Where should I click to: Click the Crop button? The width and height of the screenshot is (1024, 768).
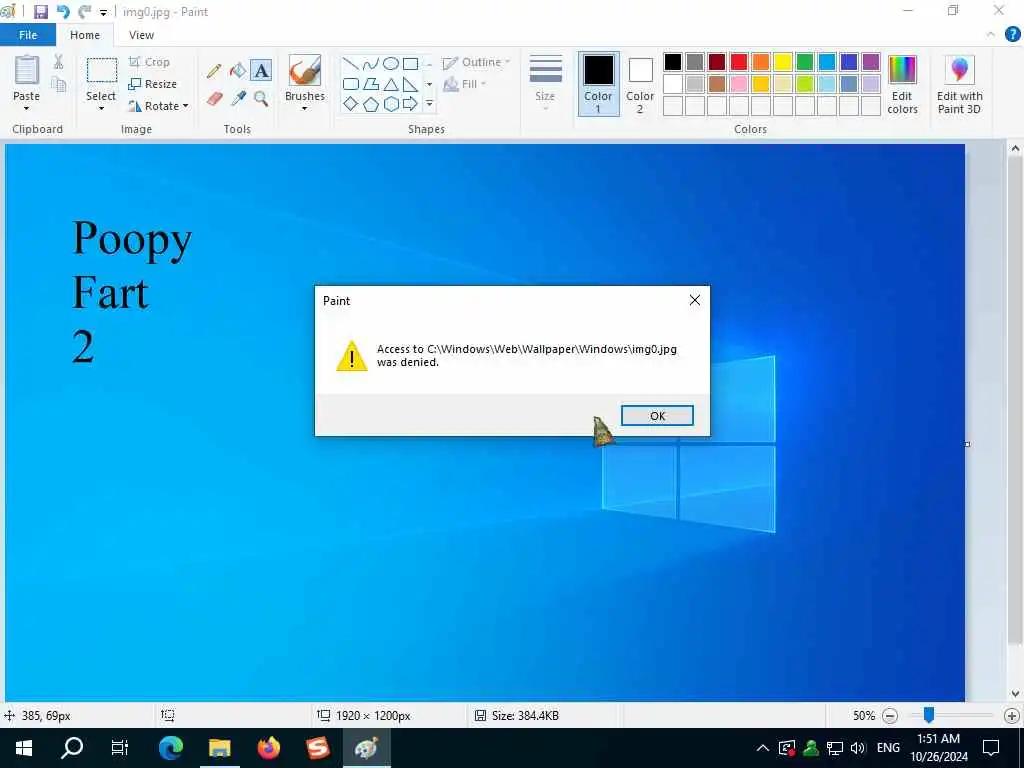(x=150, y=62)
